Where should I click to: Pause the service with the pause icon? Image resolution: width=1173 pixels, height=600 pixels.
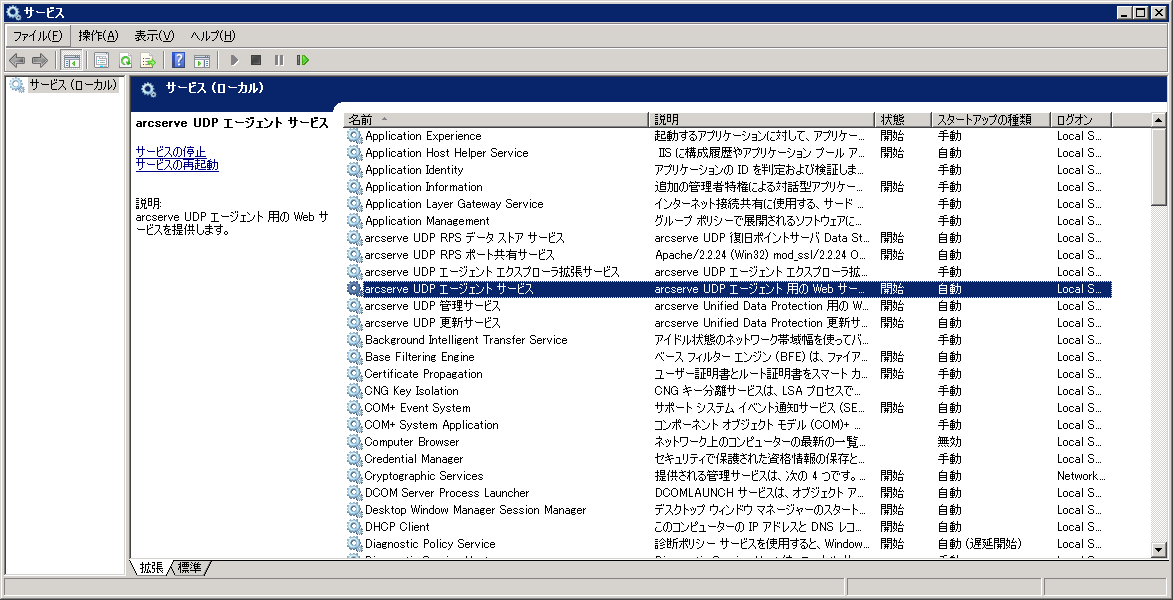pyautogui.click(x=281, y=60)
